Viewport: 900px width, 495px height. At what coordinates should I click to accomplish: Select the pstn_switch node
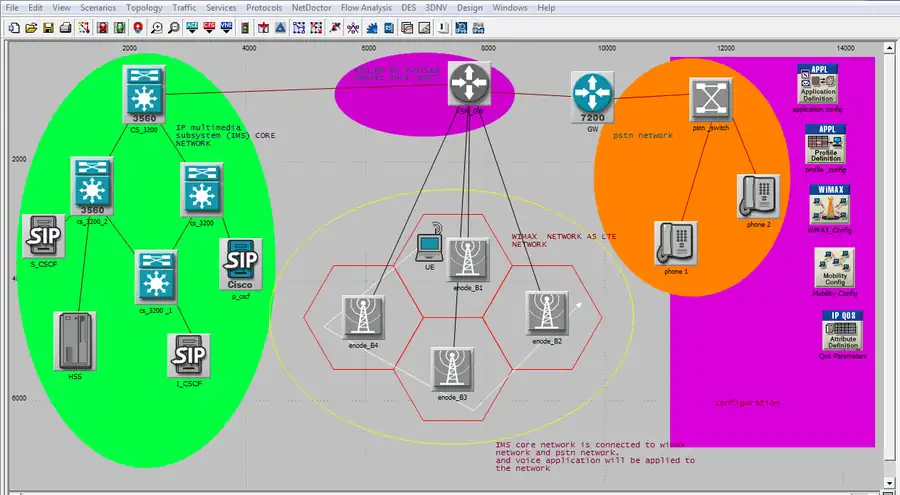tap(711, 99)
